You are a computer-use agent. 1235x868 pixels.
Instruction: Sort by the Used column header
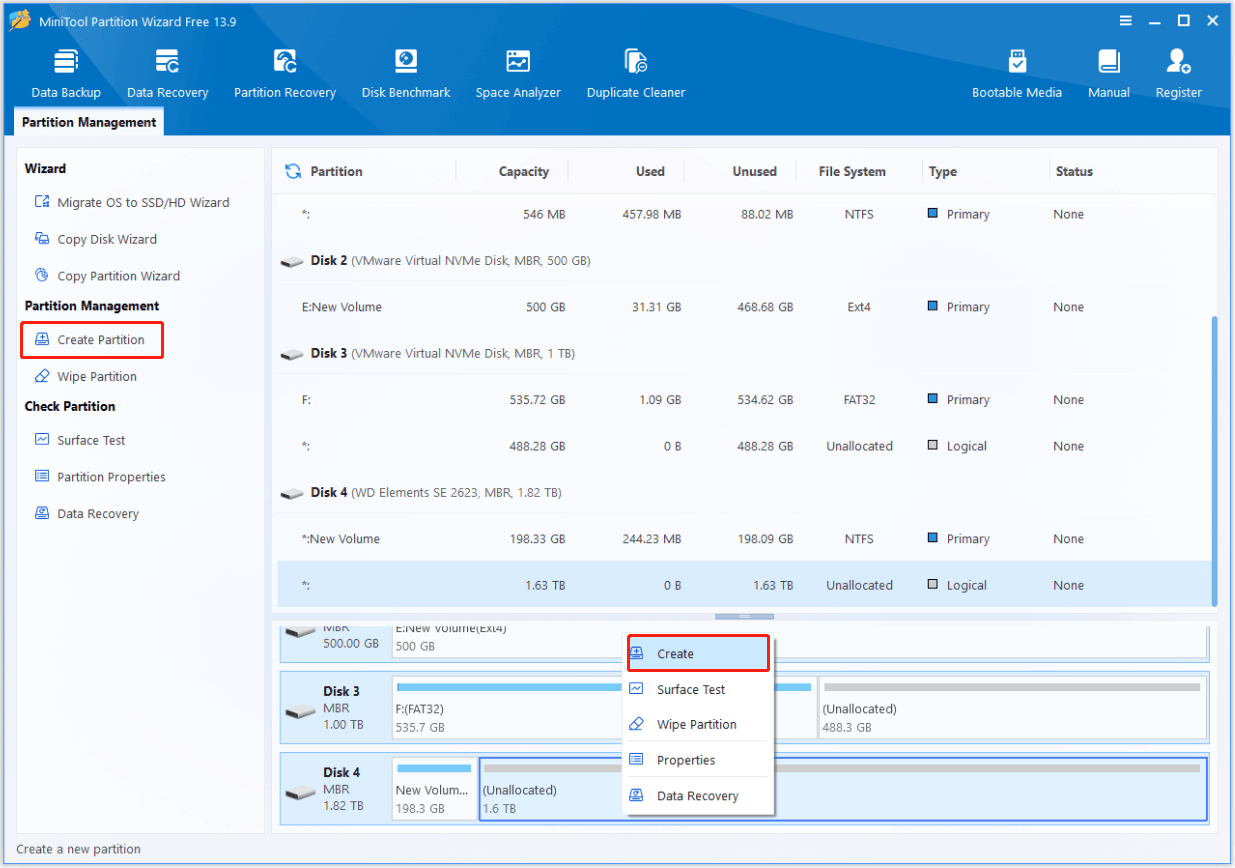click(650, 171)
